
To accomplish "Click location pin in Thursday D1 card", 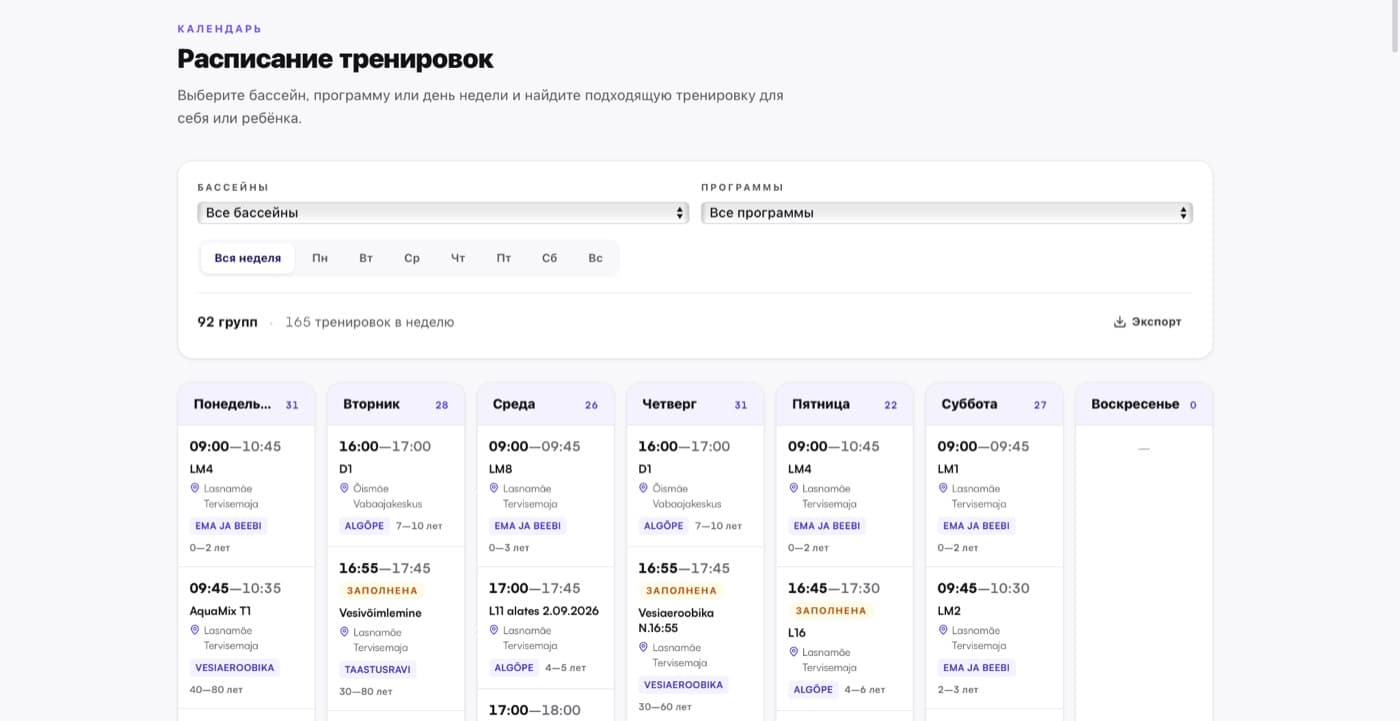I will pyautogui.click(x=644, y=488).
